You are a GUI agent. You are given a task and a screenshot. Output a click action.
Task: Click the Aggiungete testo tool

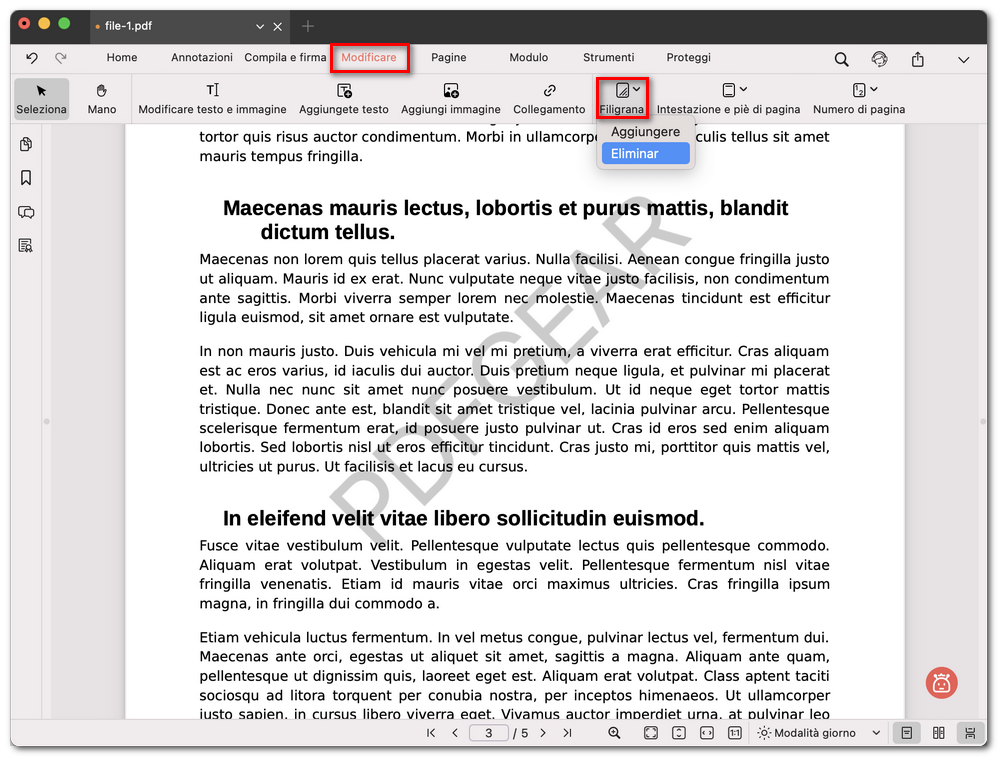click(x=344, y=98)
